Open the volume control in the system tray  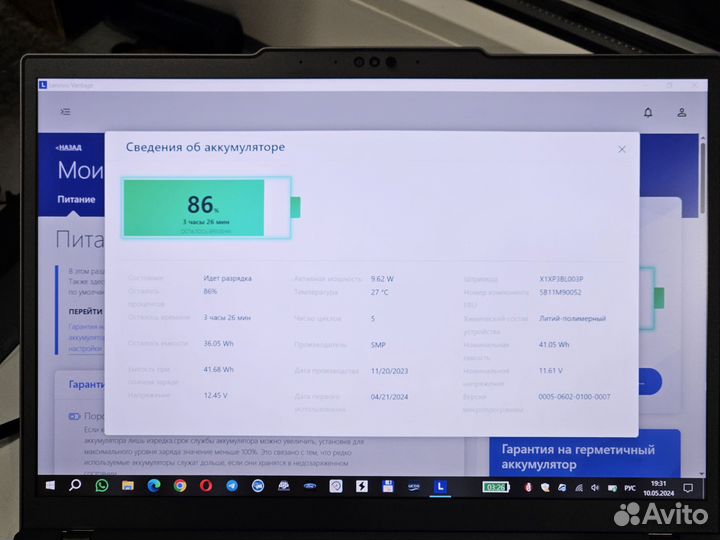pyautogui.click(x=595, y=488)
